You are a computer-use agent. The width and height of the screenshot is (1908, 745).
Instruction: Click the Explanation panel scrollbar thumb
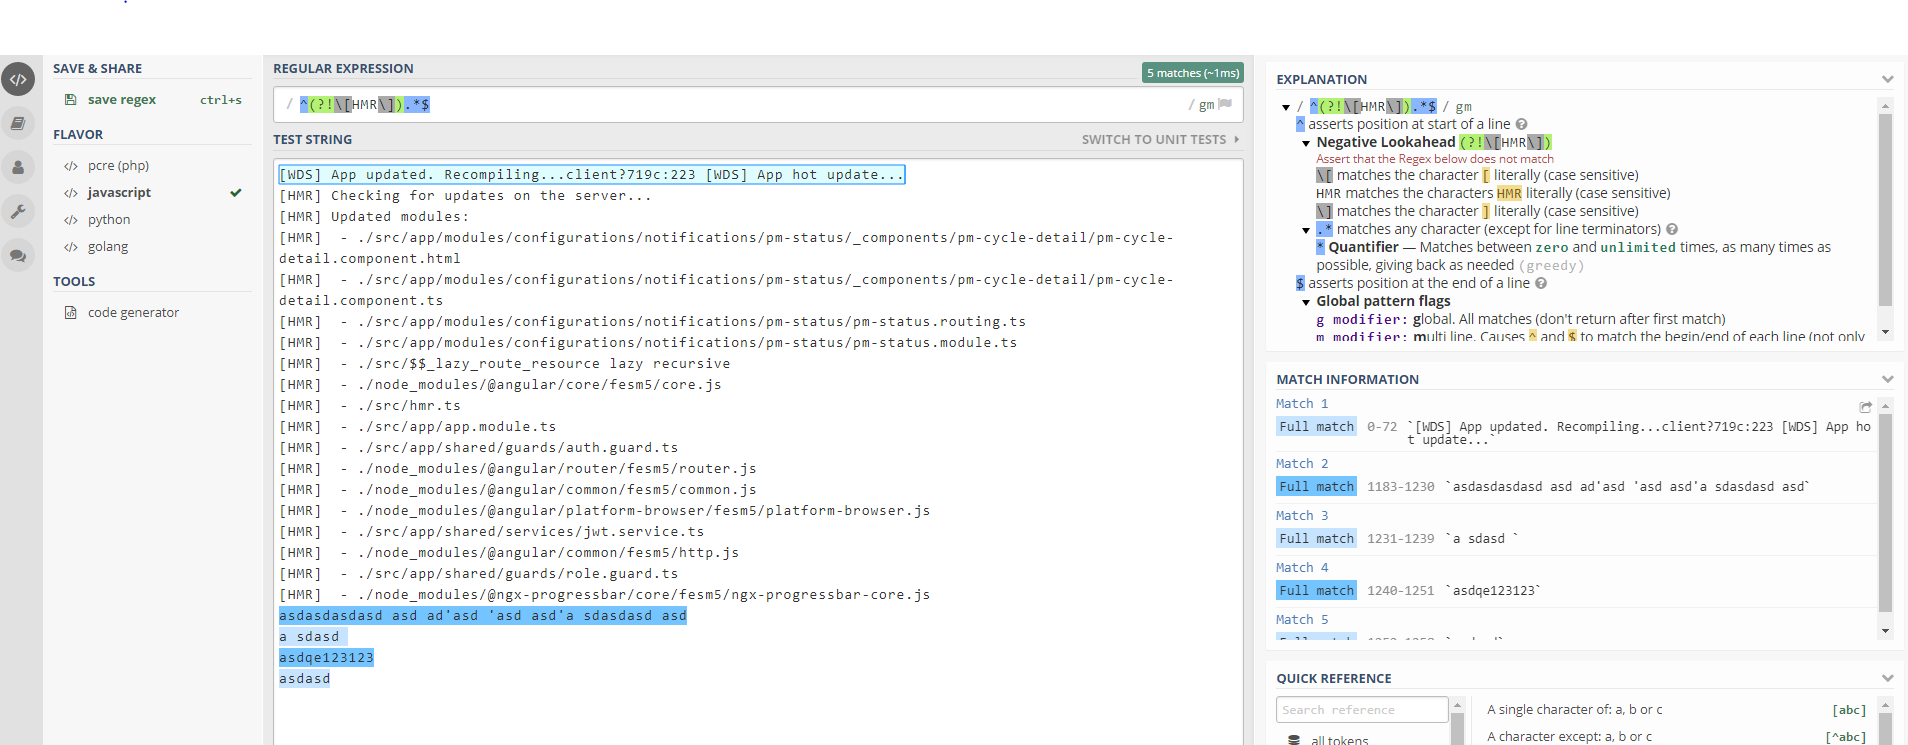pos(1885,210)
